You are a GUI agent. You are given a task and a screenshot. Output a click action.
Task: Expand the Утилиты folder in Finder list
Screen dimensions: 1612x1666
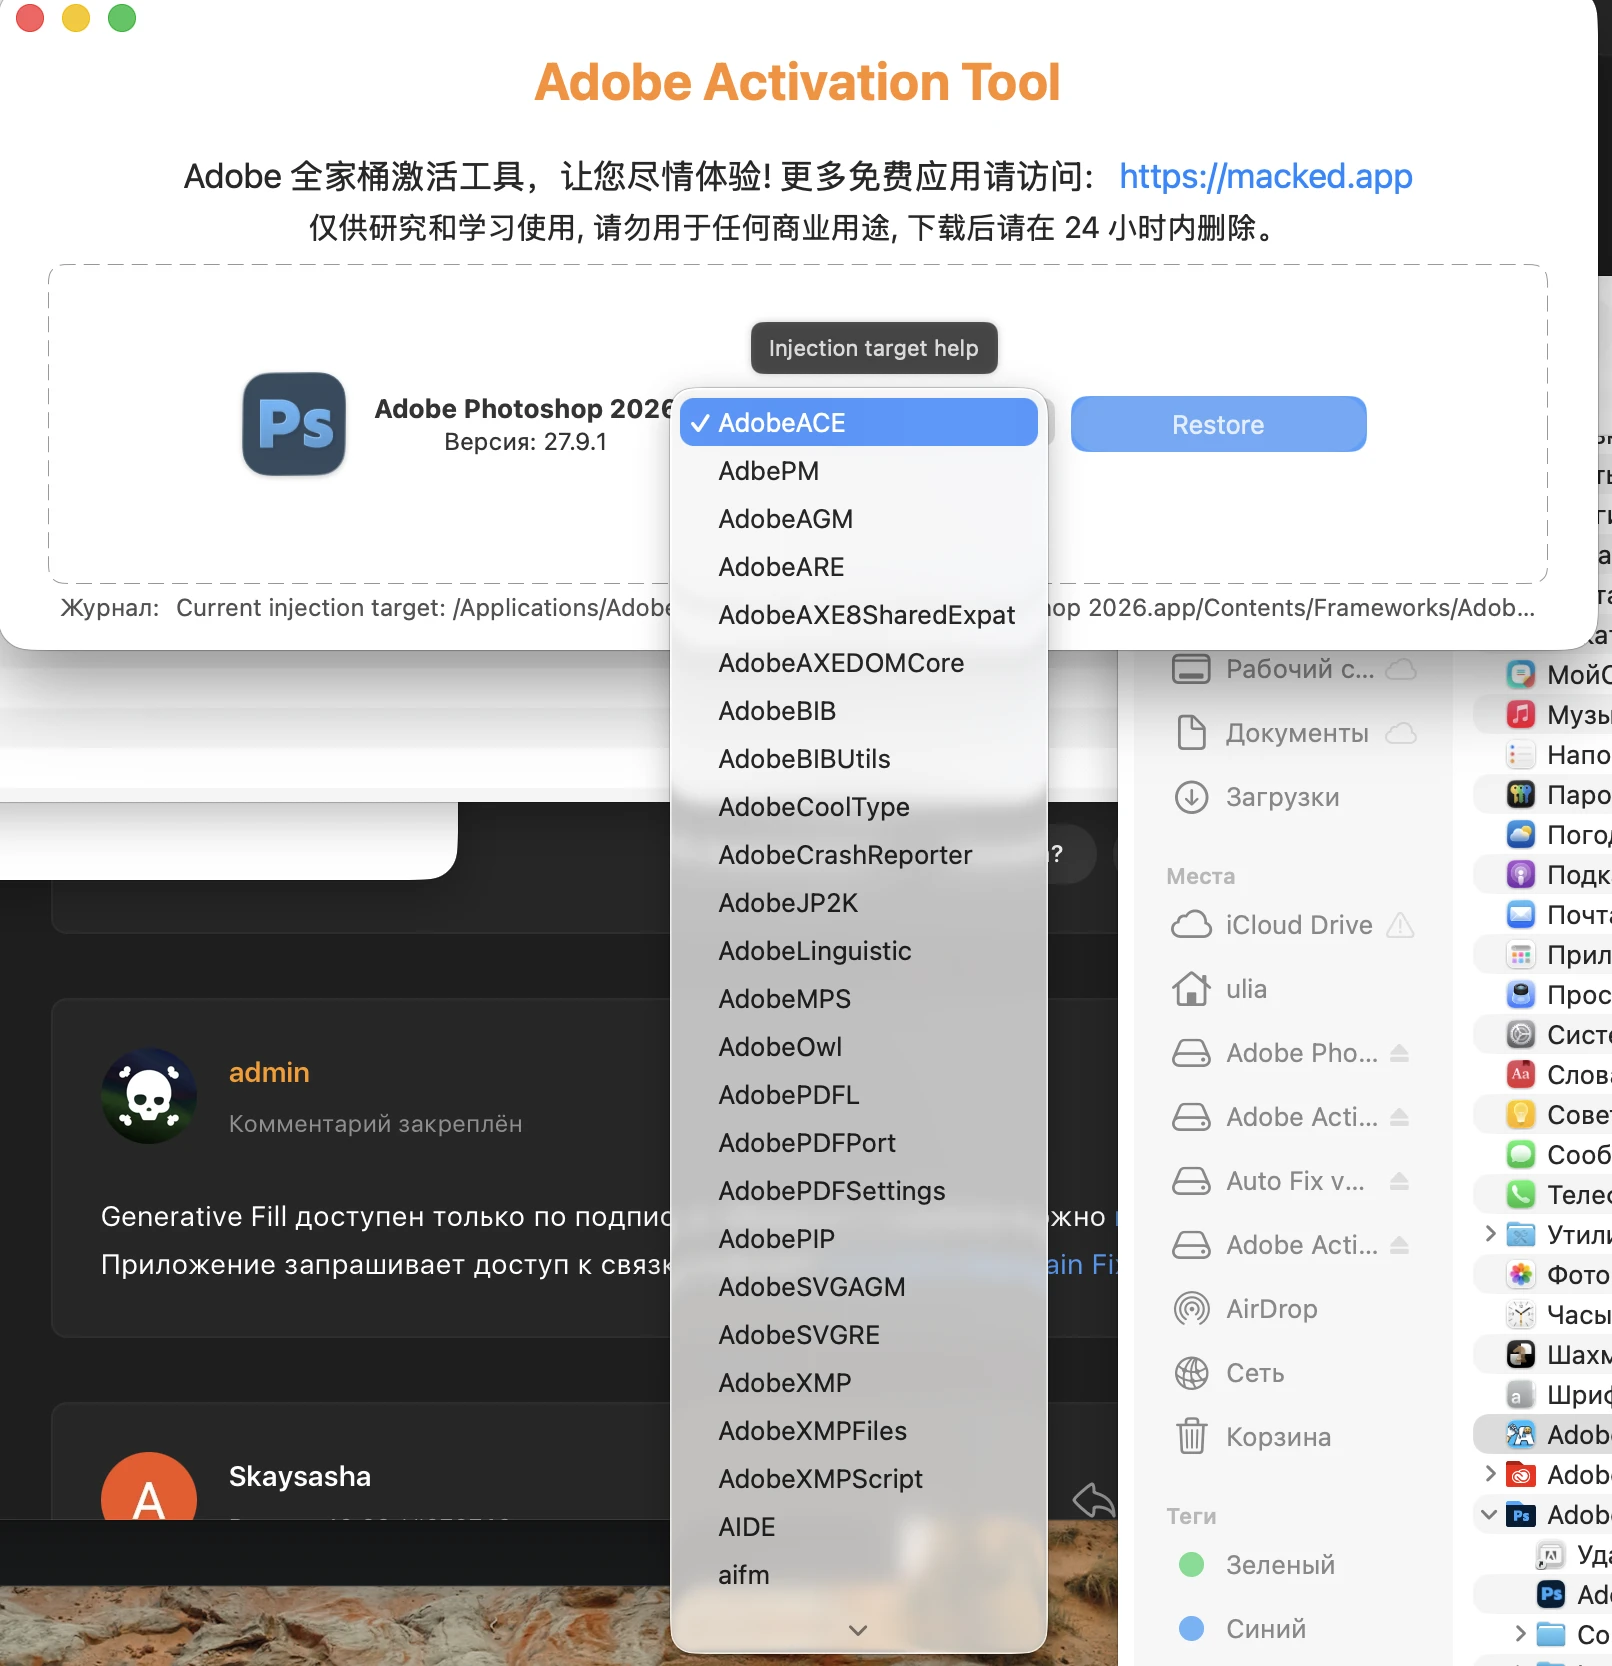coord(1490,1233)
